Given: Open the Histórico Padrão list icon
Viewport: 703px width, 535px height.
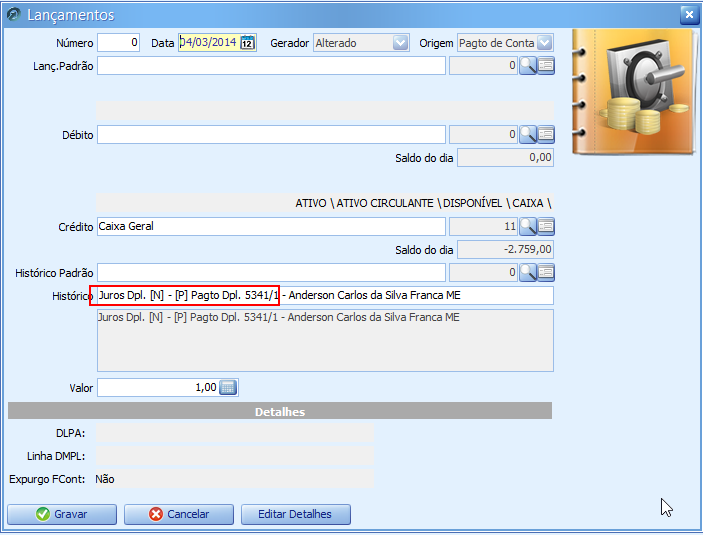Looking at the screenshot, I should click(546, 272).
